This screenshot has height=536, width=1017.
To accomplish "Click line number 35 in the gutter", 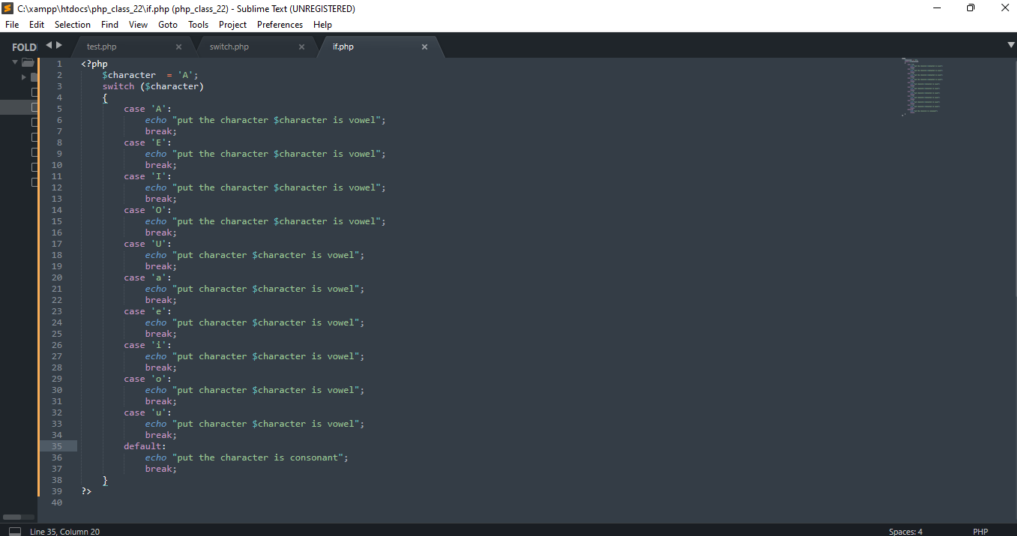I will tap(57, 446).
